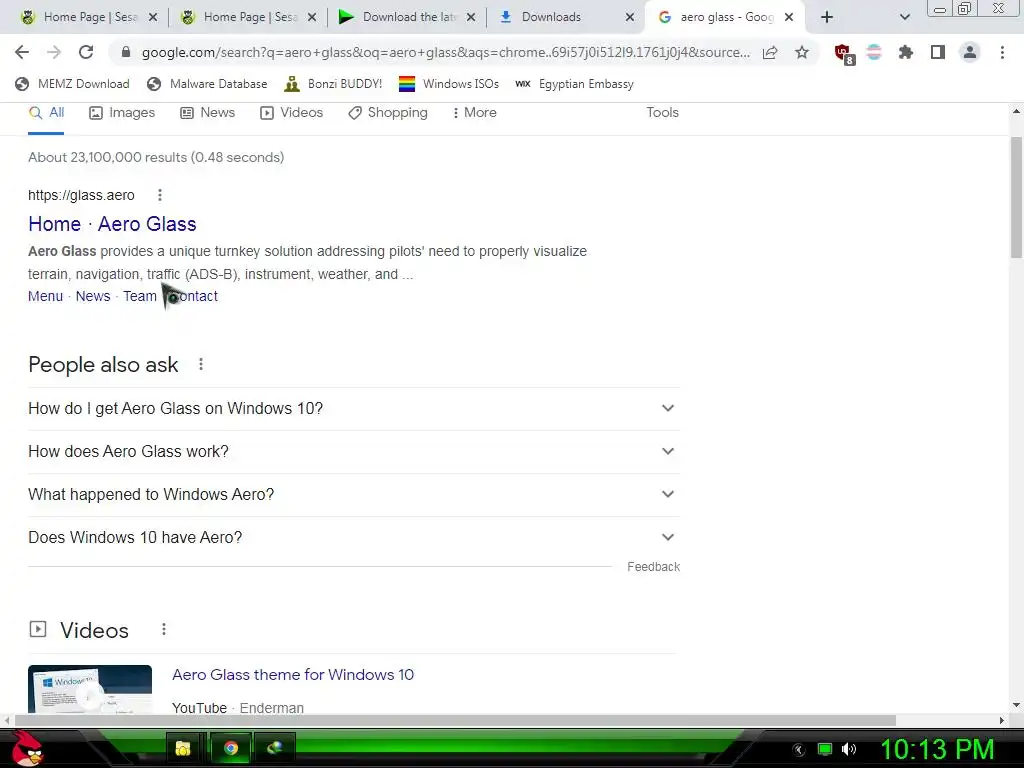Viewport: 1024px width, 768px height.
Task: Share this page via the share icon
Action: (x=770, y=52)
